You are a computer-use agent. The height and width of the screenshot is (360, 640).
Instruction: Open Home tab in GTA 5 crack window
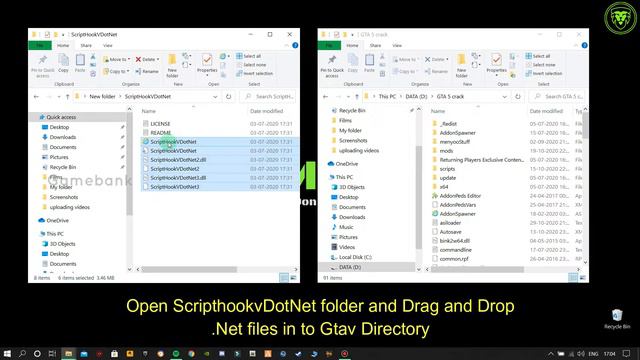[x=352, y=45]
